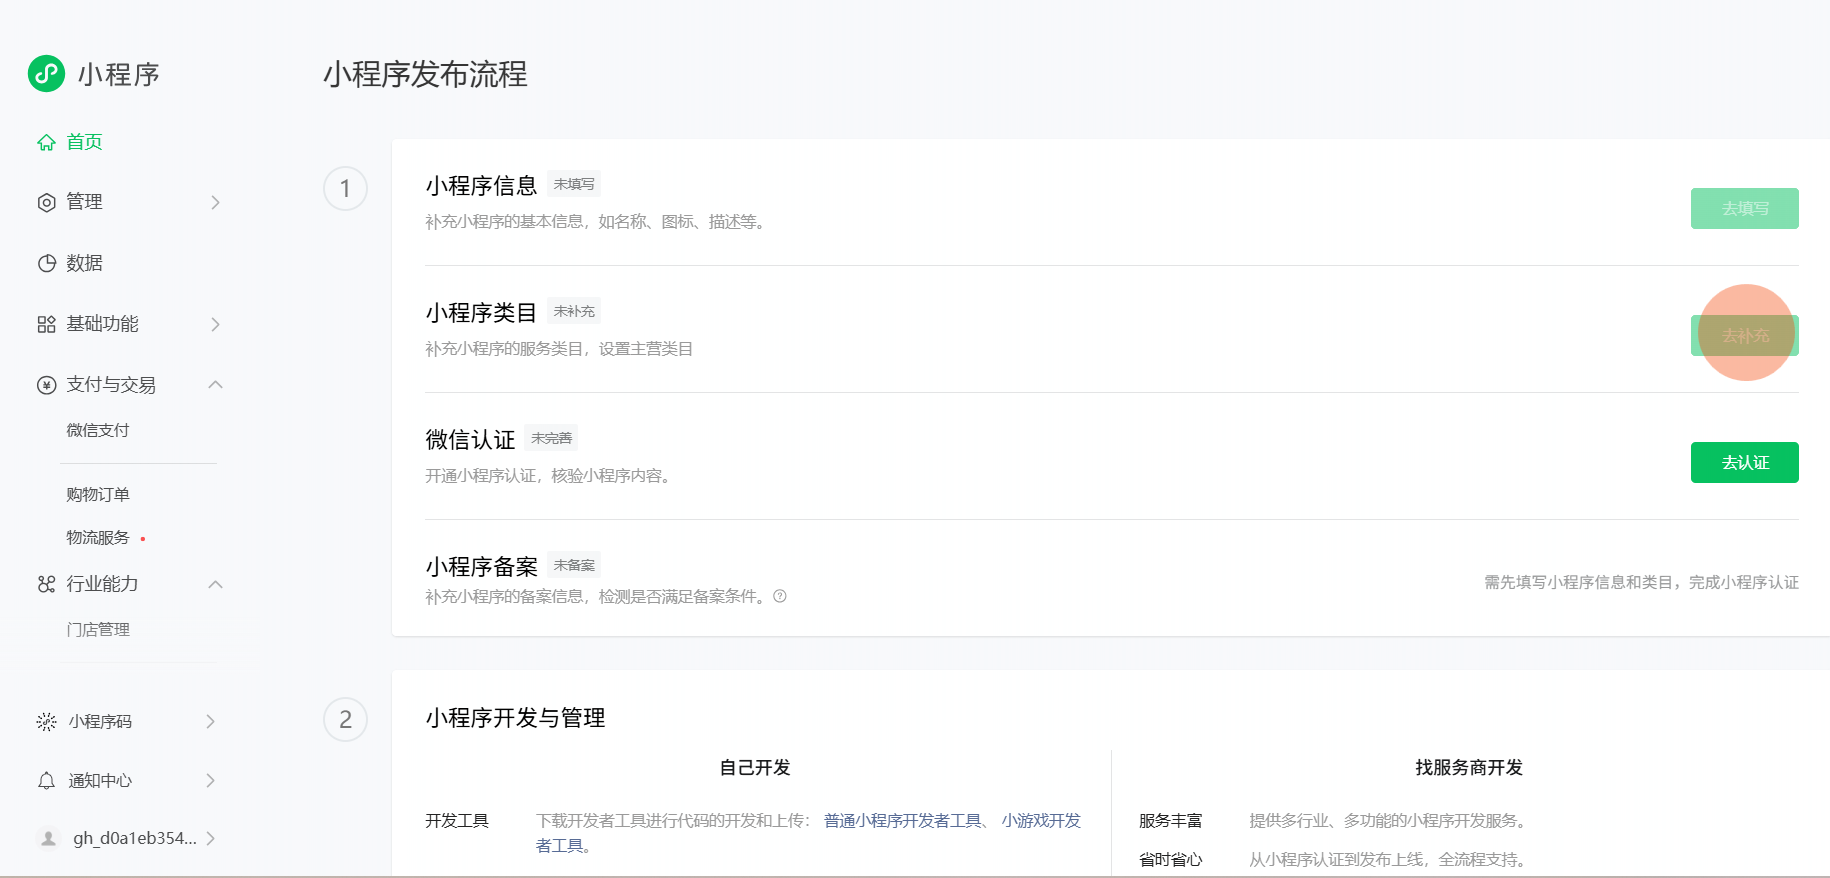Screen dimensions: 1830x878
Task: Collapse the 支付与交易 section chevron
Action: coord(215,385)
